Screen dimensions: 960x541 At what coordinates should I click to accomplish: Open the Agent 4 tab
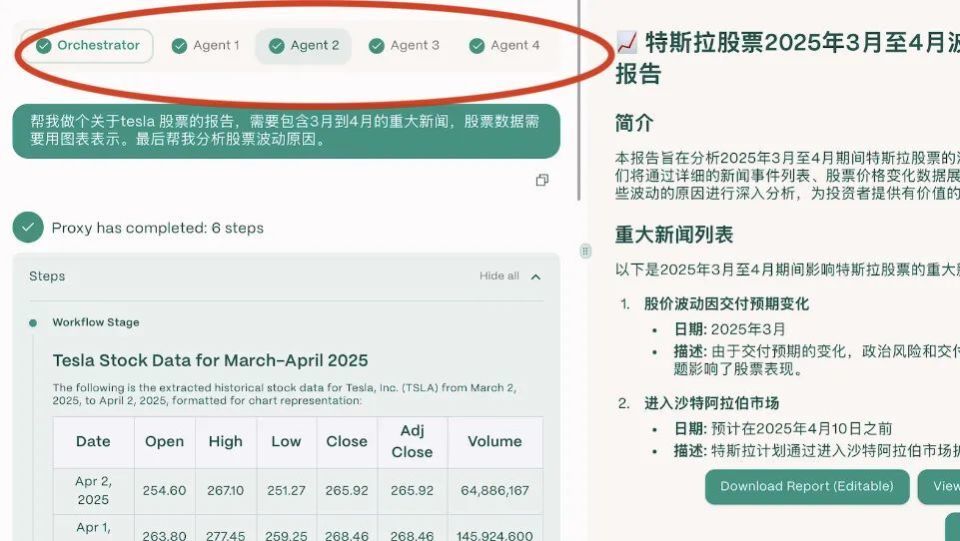tap(504, 45)
